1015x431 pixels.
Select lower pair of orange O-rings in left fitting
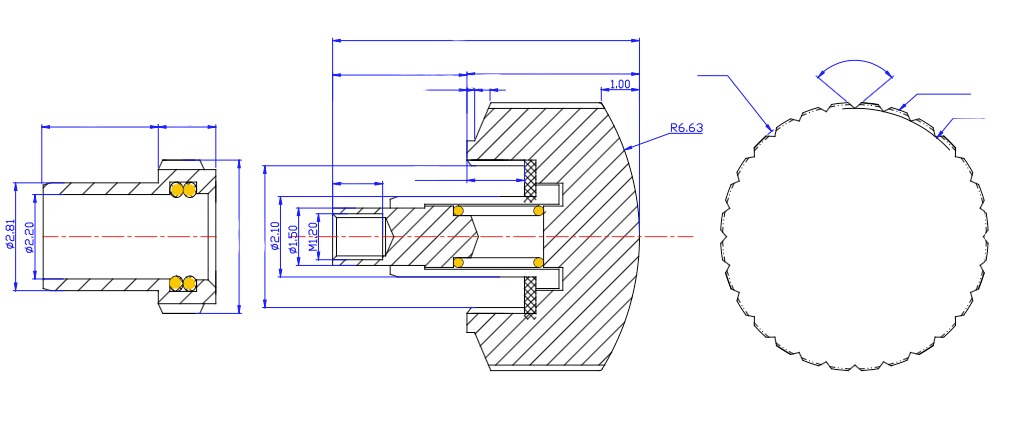click(x=182, y=284)
